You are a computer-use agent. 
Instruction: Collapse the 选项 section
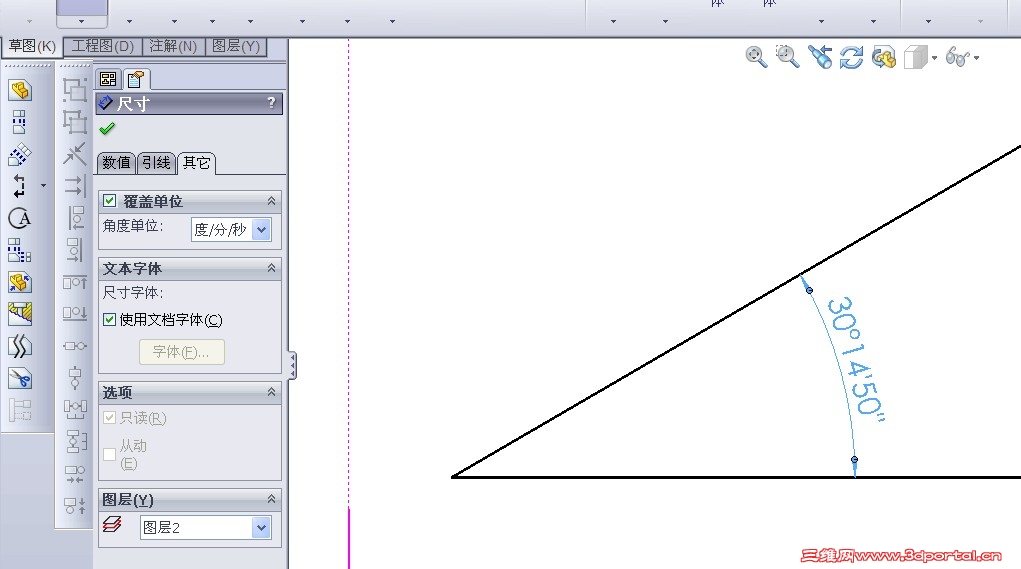pos(272,392)
